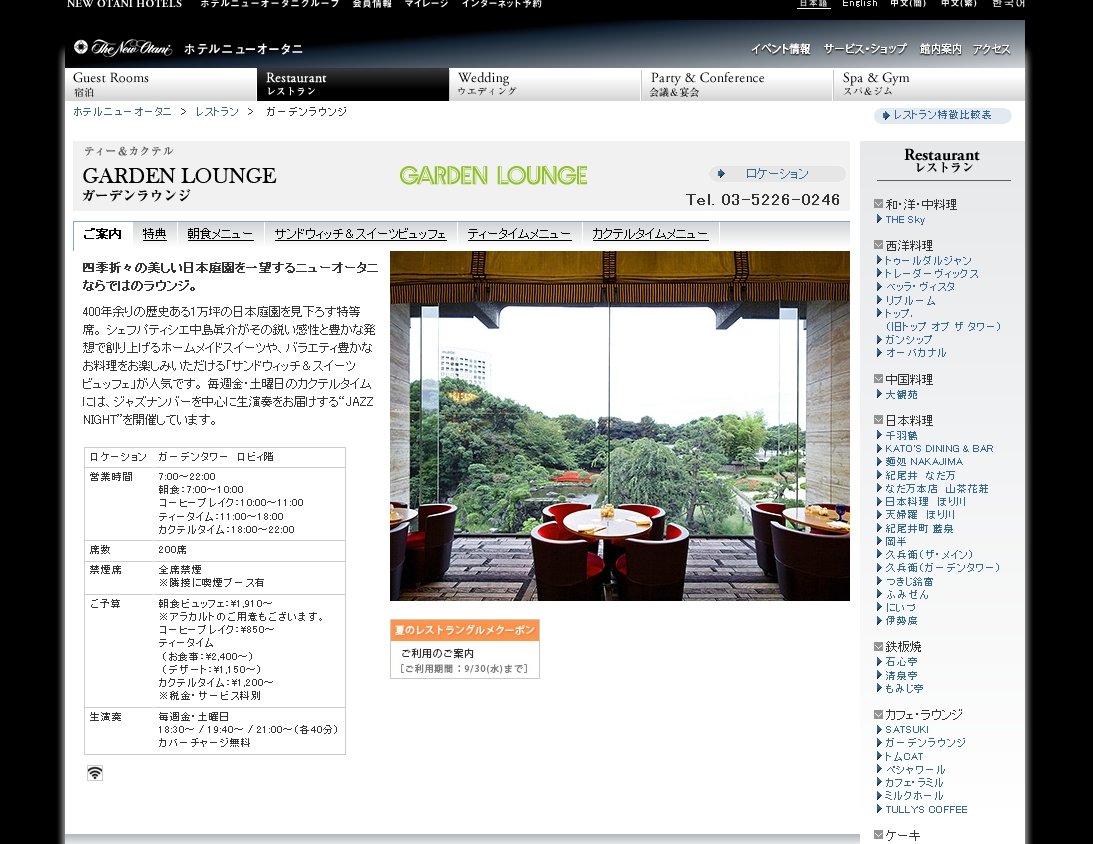Click telephone number 03-5226-0246
Viewport: 1093px width, 844px height.
tap(781, 200)
